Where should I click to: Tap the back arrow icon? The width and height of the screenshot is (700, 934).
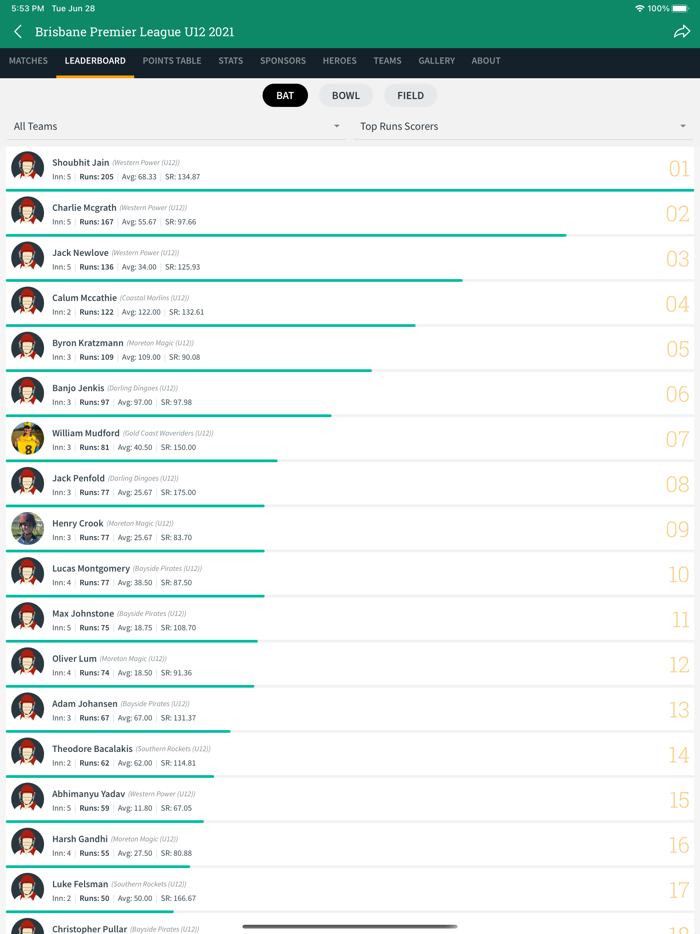[x=18, y=32]
